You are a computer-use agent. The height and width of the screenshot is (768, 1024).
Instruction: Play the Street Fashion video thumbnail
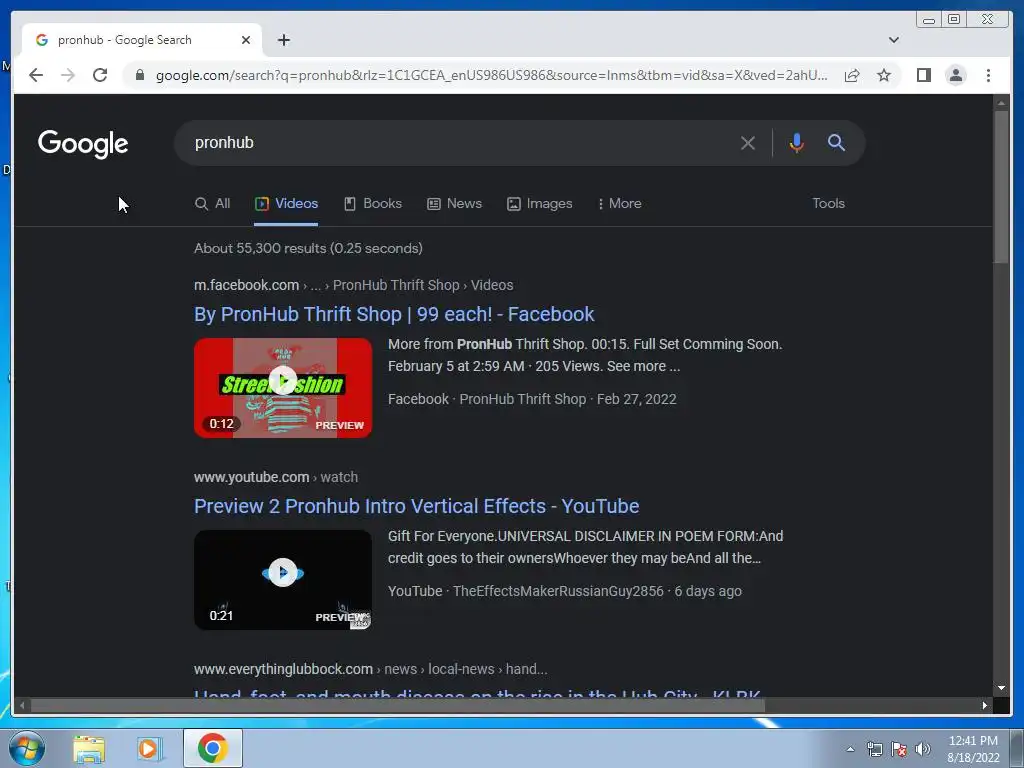(x=283, y=387)
